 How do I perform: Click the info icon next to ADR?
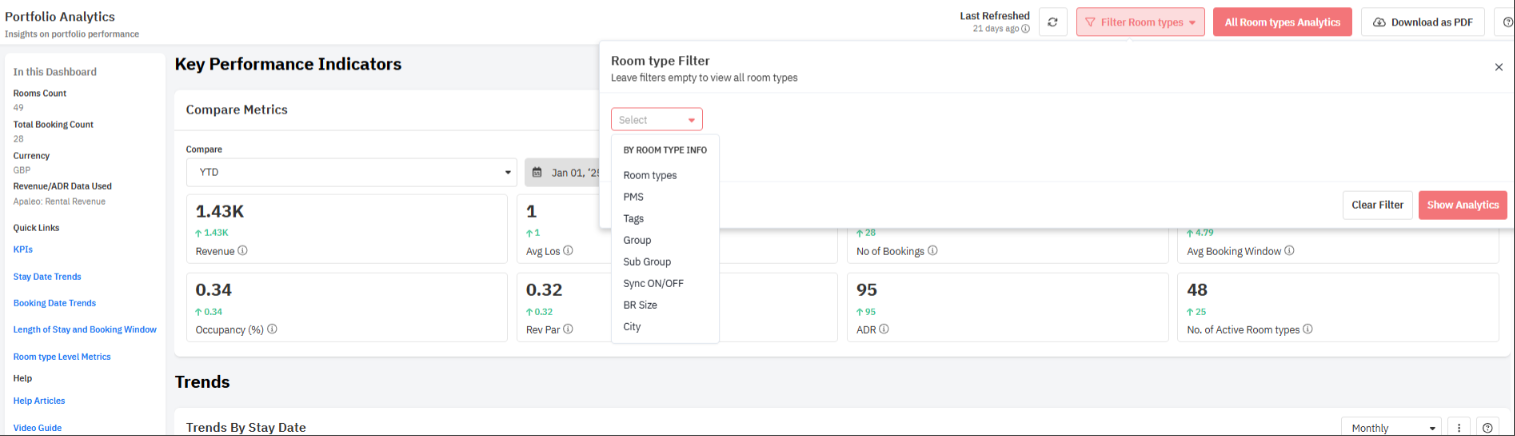click(x=885, y=329)
